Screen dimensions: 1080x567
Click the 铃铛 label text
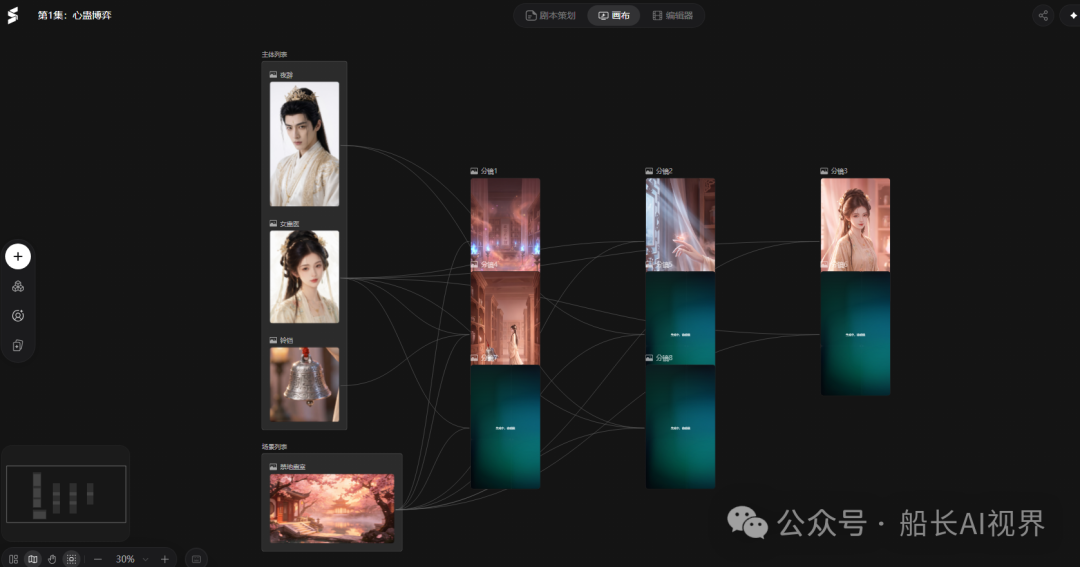point(287,340)
